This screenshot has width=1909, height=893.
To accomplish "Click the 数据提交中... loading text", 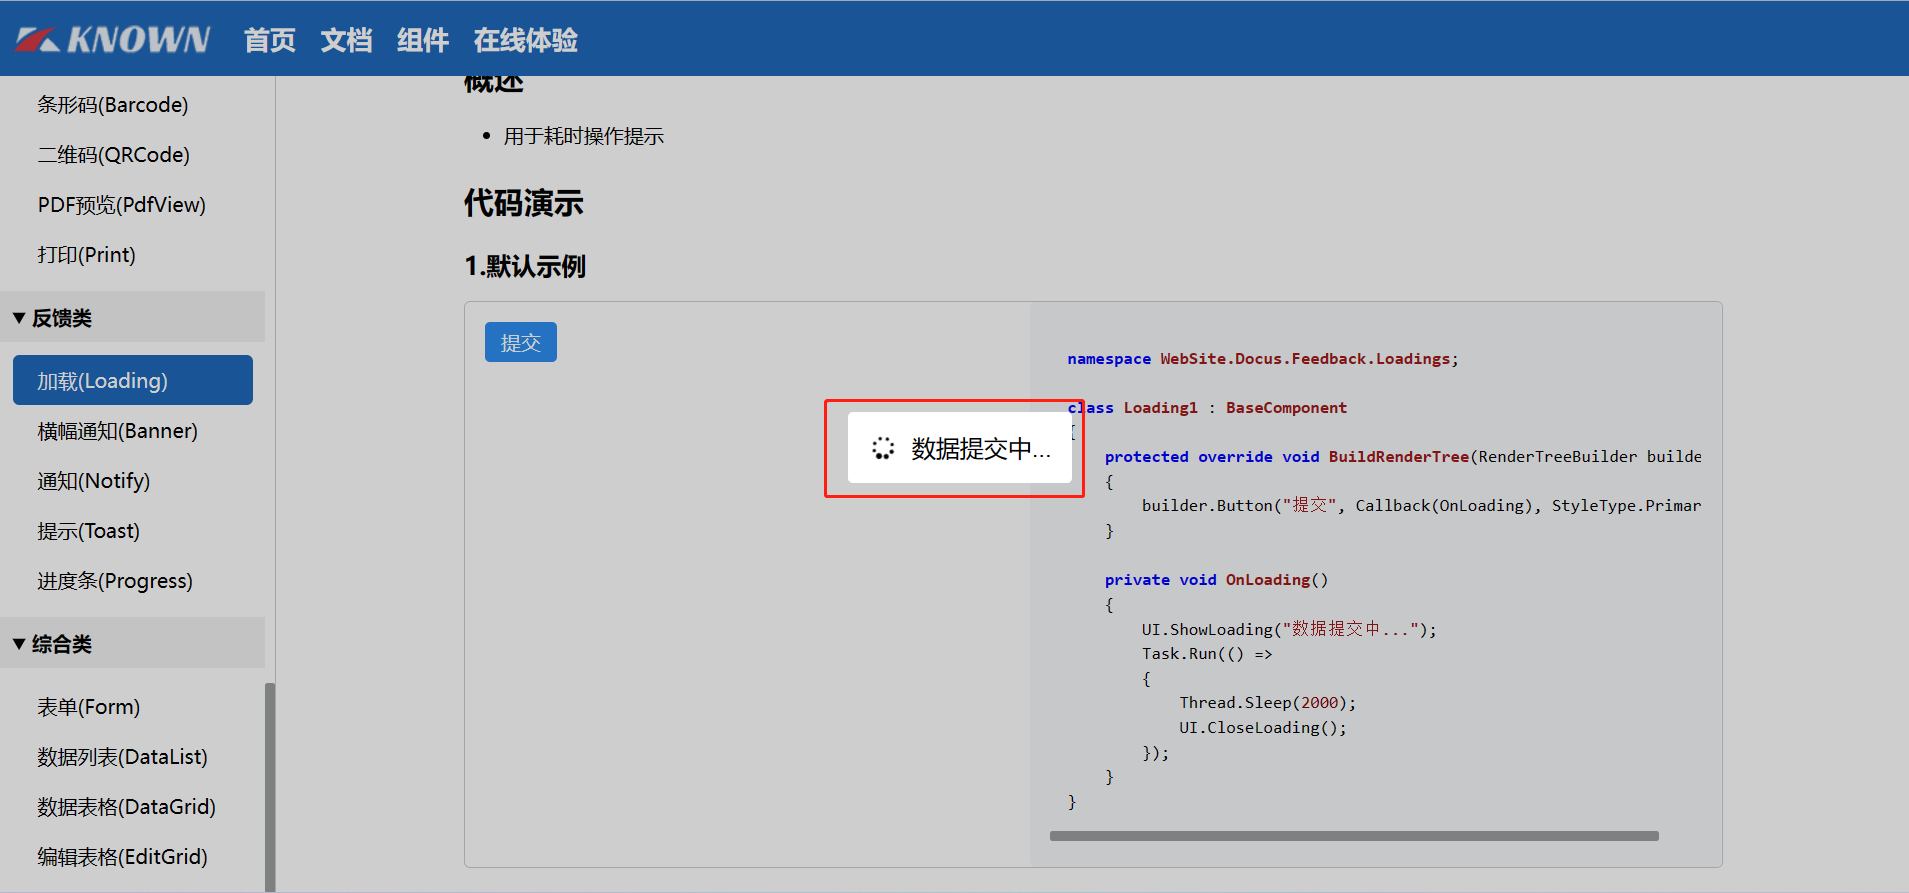I will [x=981, y=449].
